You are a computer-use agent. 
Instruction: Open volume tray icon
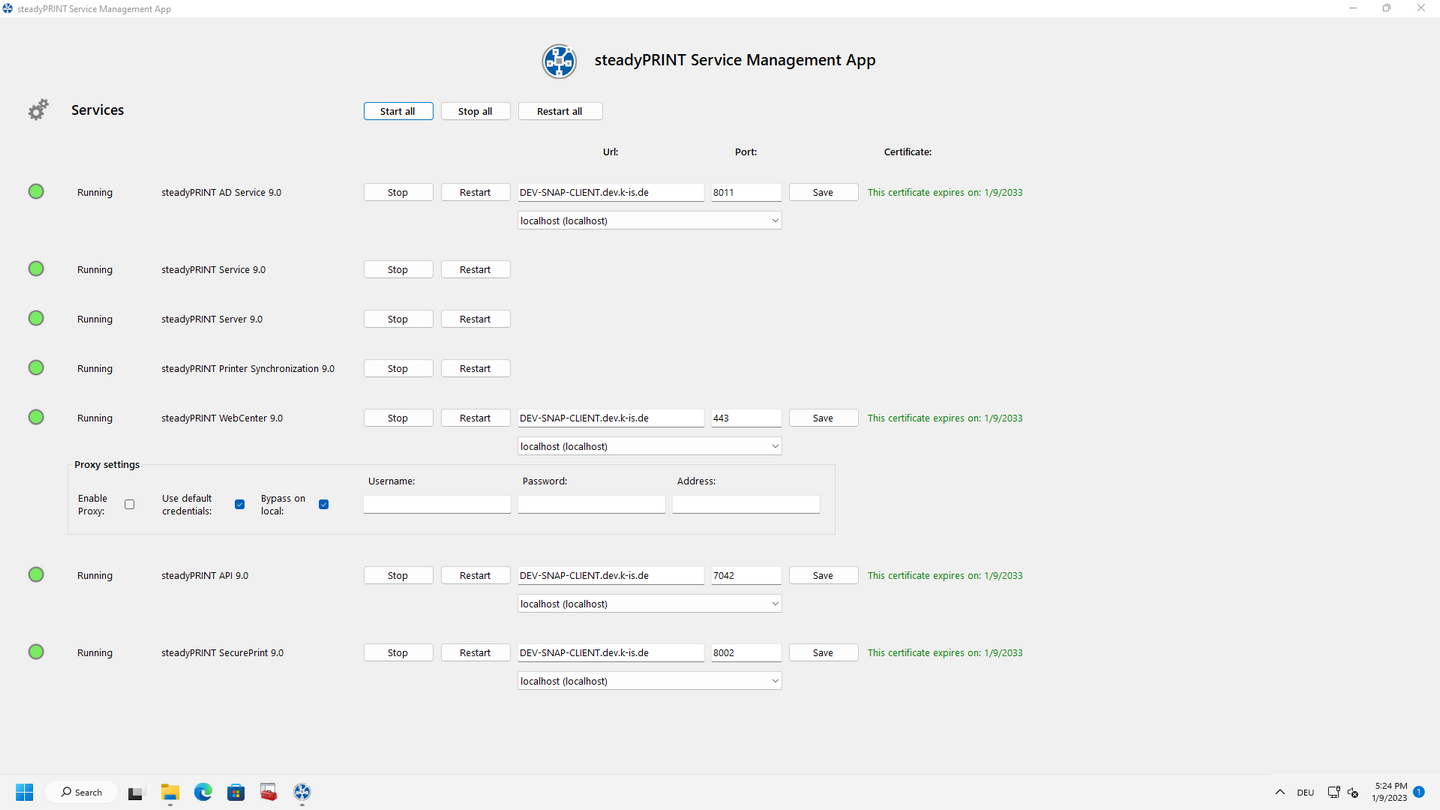click(x=1353, y=792)
